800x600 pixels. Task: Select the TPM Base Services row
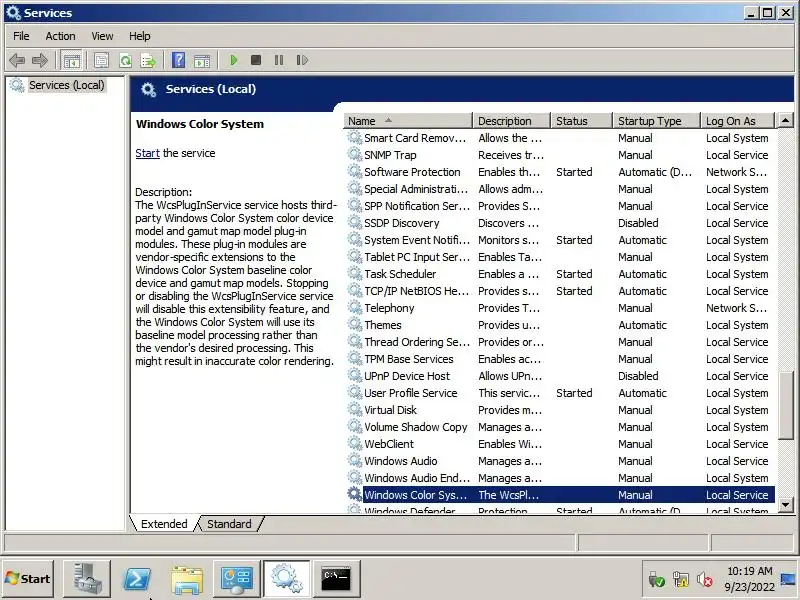[559, 359]
